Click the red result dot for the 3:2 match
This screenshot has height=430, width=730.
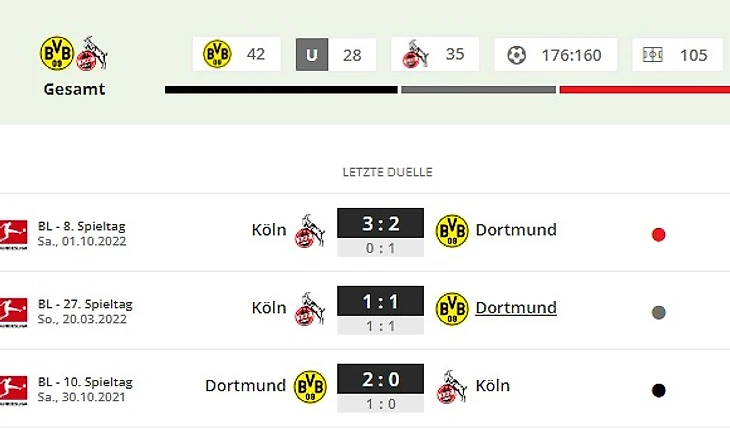tap(658, 235)
